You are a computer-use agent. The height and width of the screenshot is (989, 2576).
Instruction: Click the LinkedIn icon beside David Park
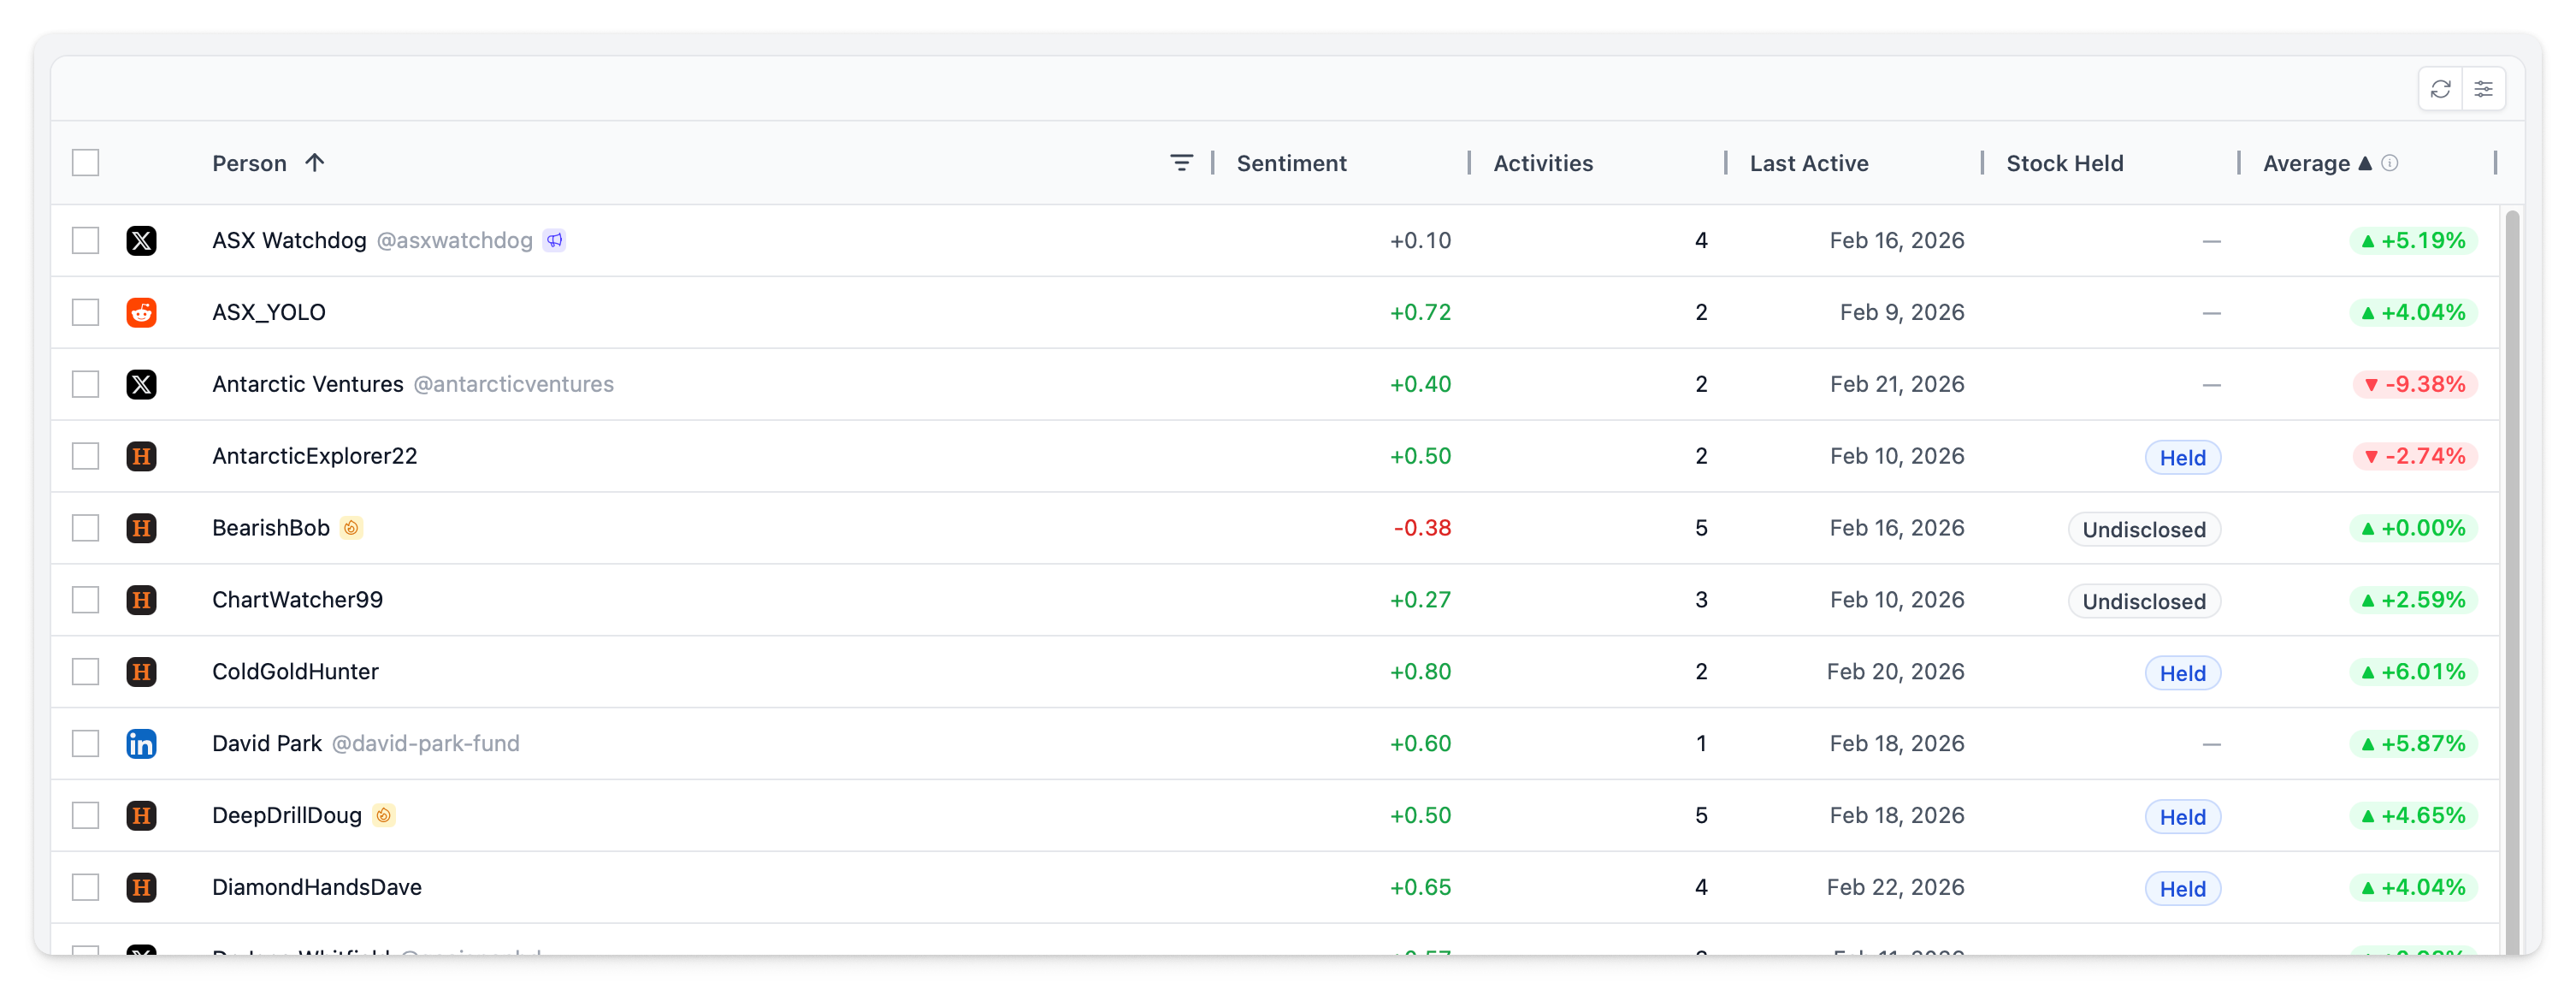[142, 744]
